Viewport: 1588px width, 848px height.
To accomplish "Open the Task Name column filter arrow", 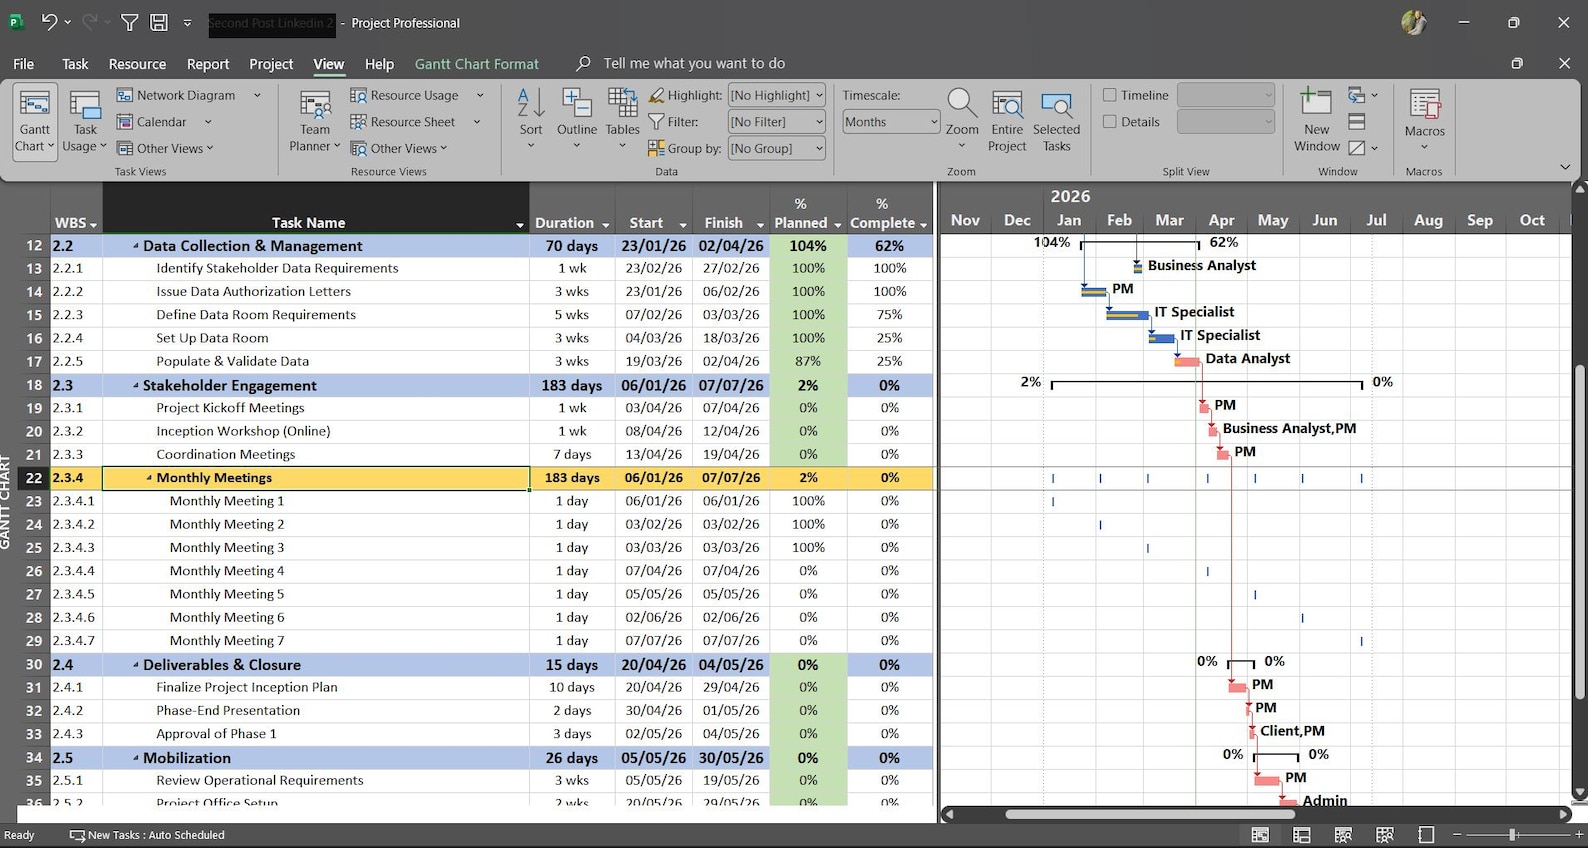I will (520, 224).
